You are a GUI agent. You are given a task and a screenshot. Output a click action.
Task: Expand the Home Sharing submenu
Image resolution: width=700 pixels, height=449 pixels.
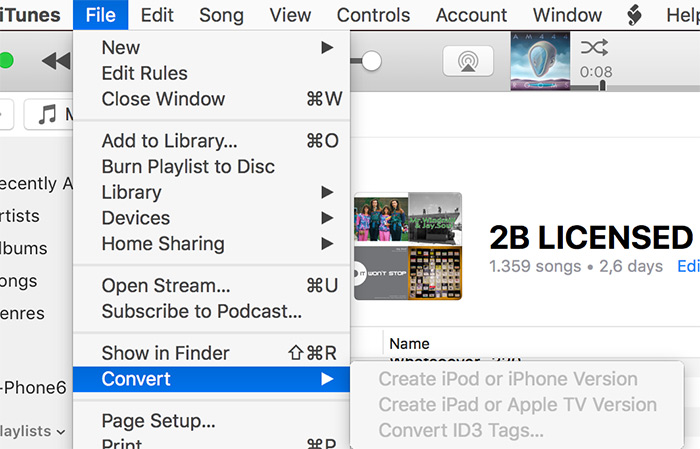pyautogui.click(x=212, y=244)
